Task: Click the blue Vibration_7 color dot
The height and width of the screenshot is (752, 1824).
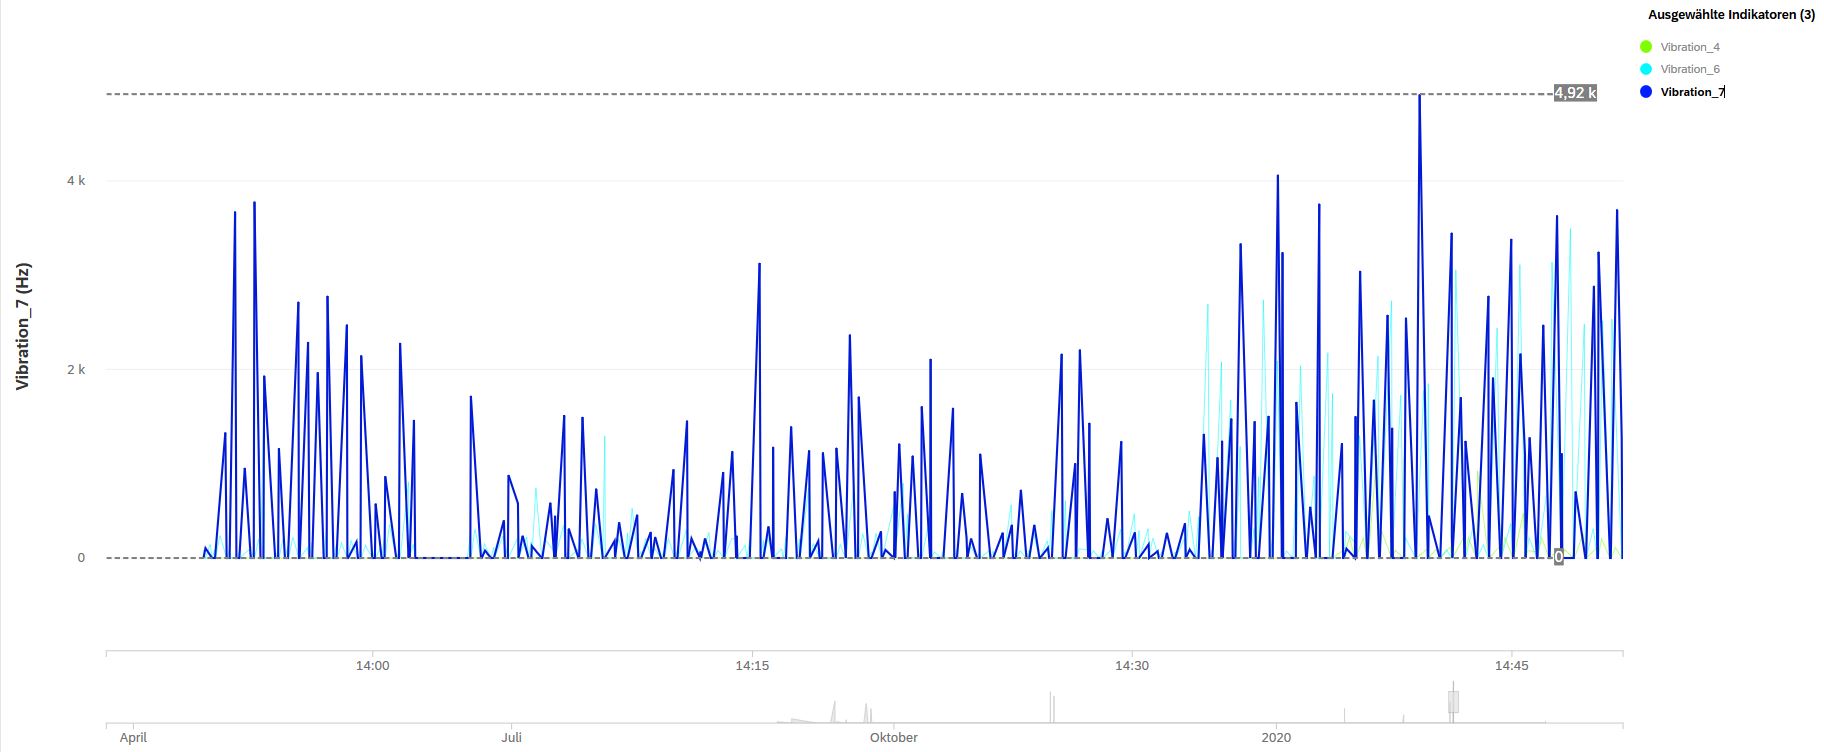Action: (1646, 92)
